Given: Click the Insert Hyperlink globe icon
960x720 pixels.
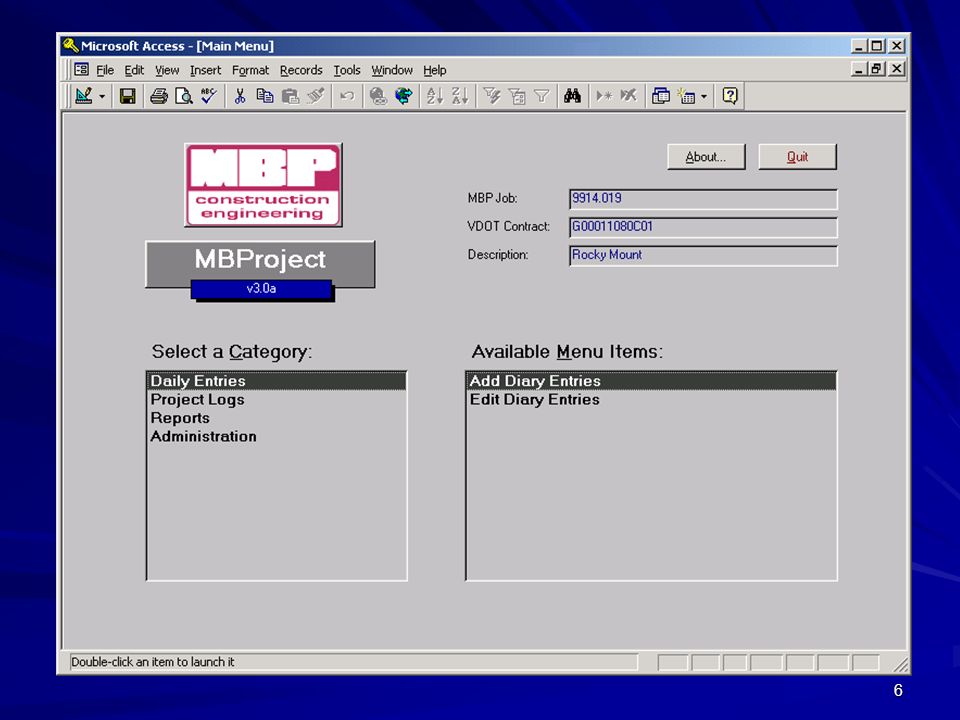Looking at the screenshot, I should [x=378, y=96].
